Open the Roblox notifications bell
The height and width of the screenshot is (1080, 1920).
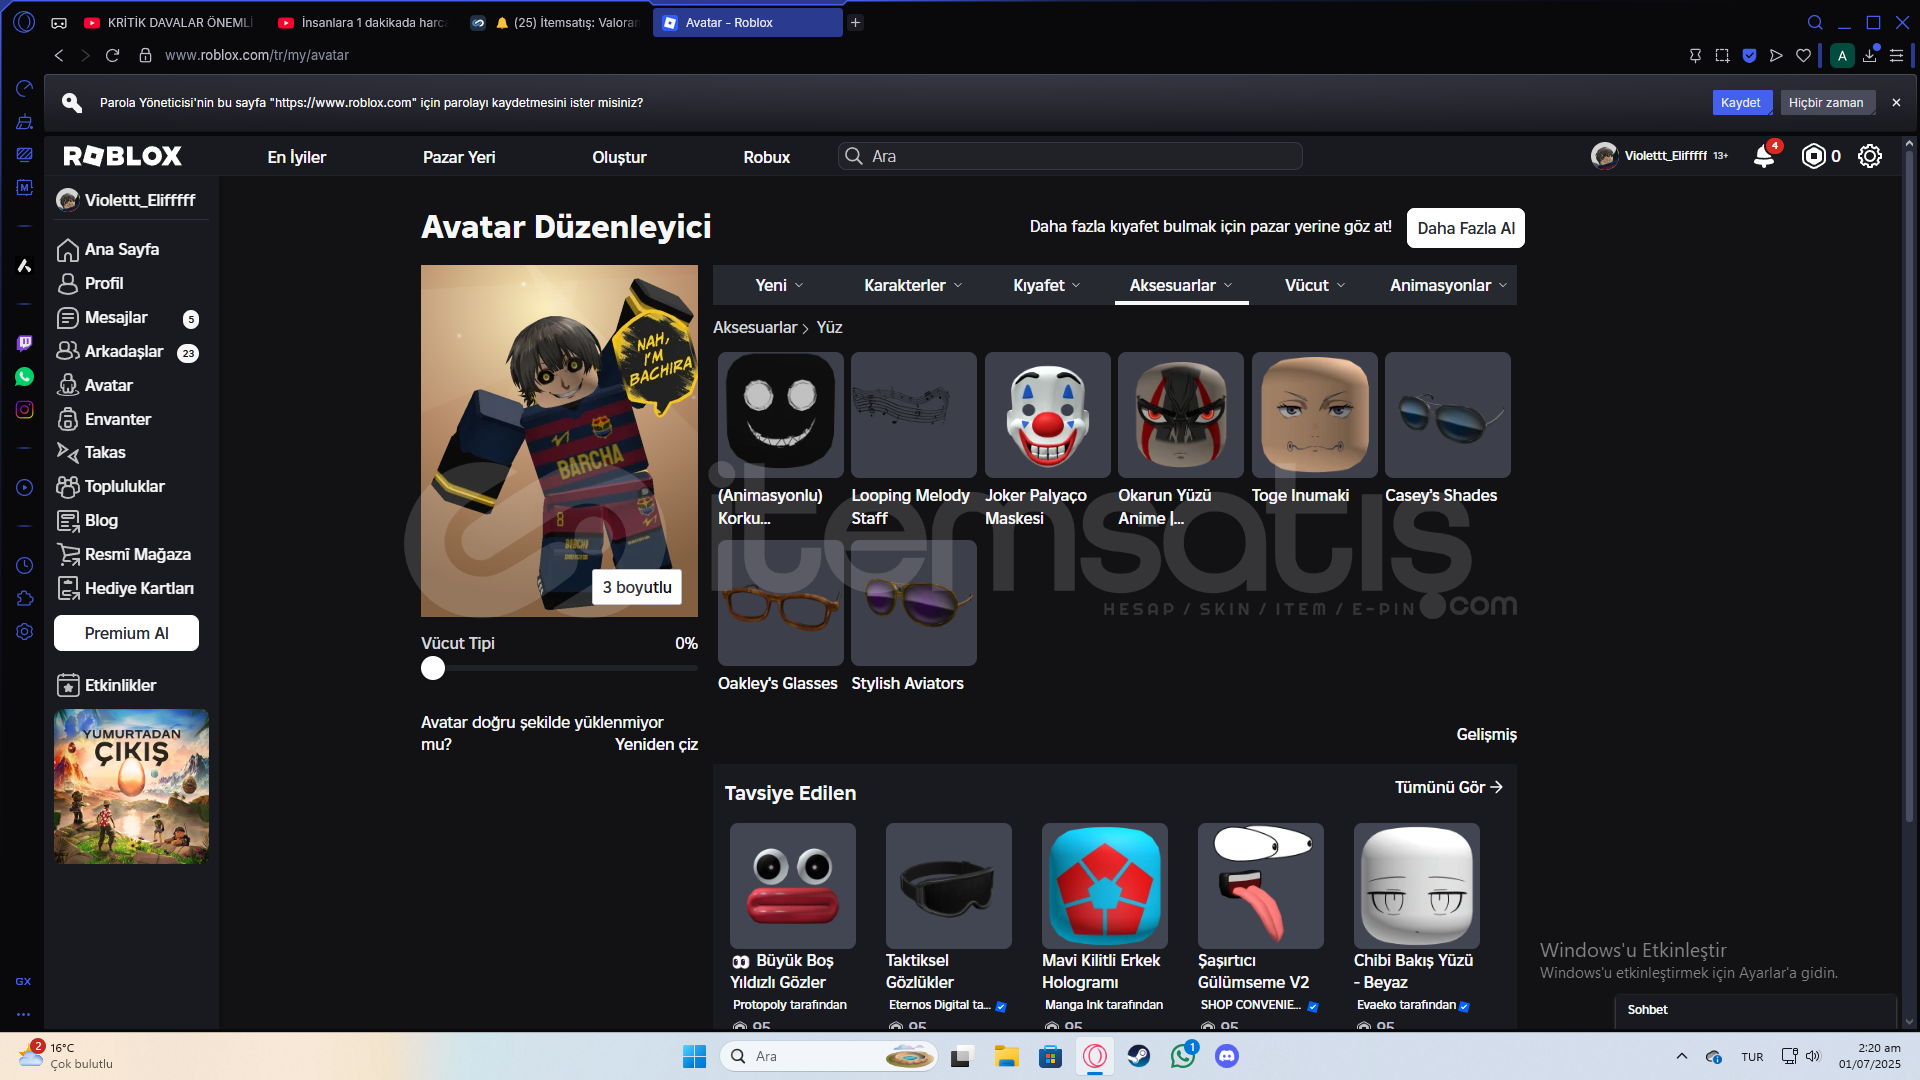(1764, 156)
